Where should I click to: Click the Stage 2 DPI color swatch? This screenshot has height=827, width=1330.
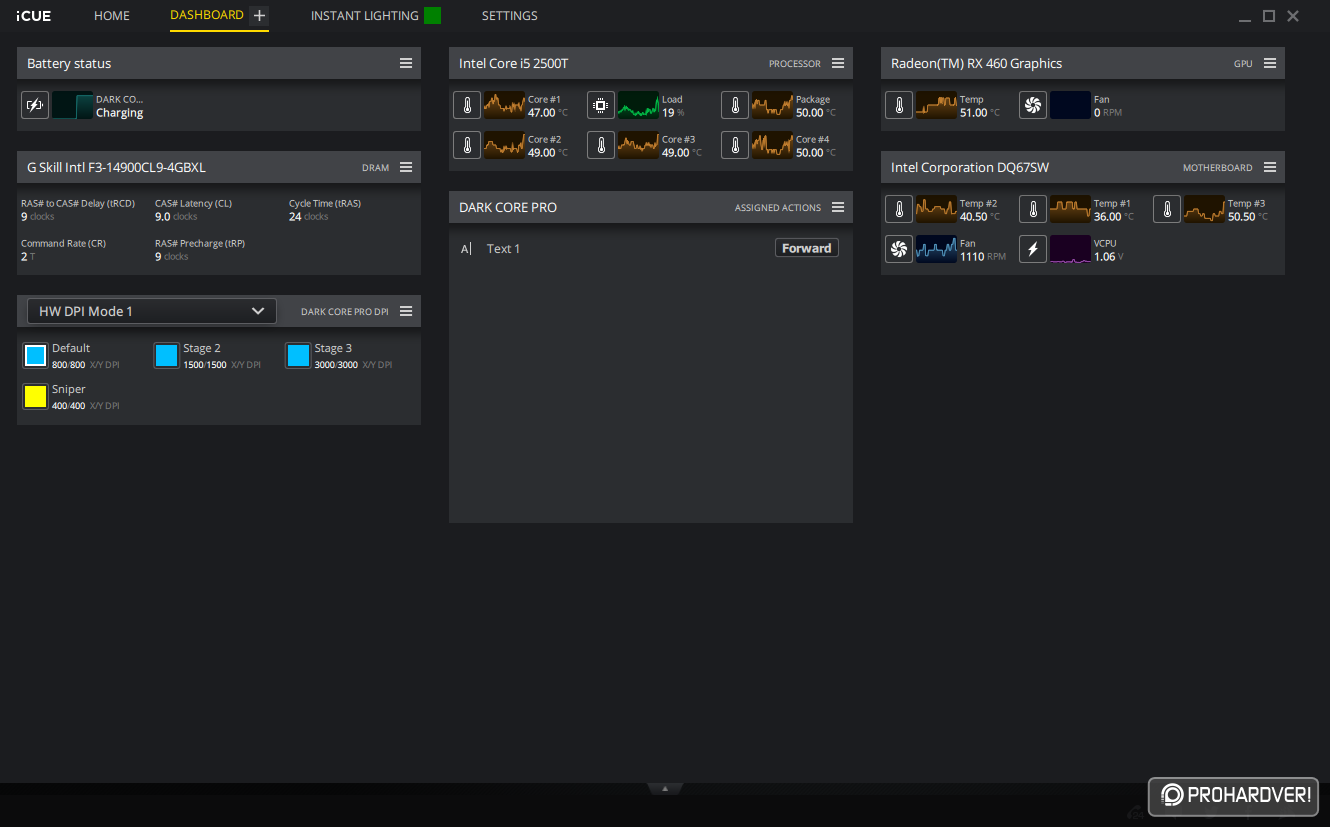[167, 355]
